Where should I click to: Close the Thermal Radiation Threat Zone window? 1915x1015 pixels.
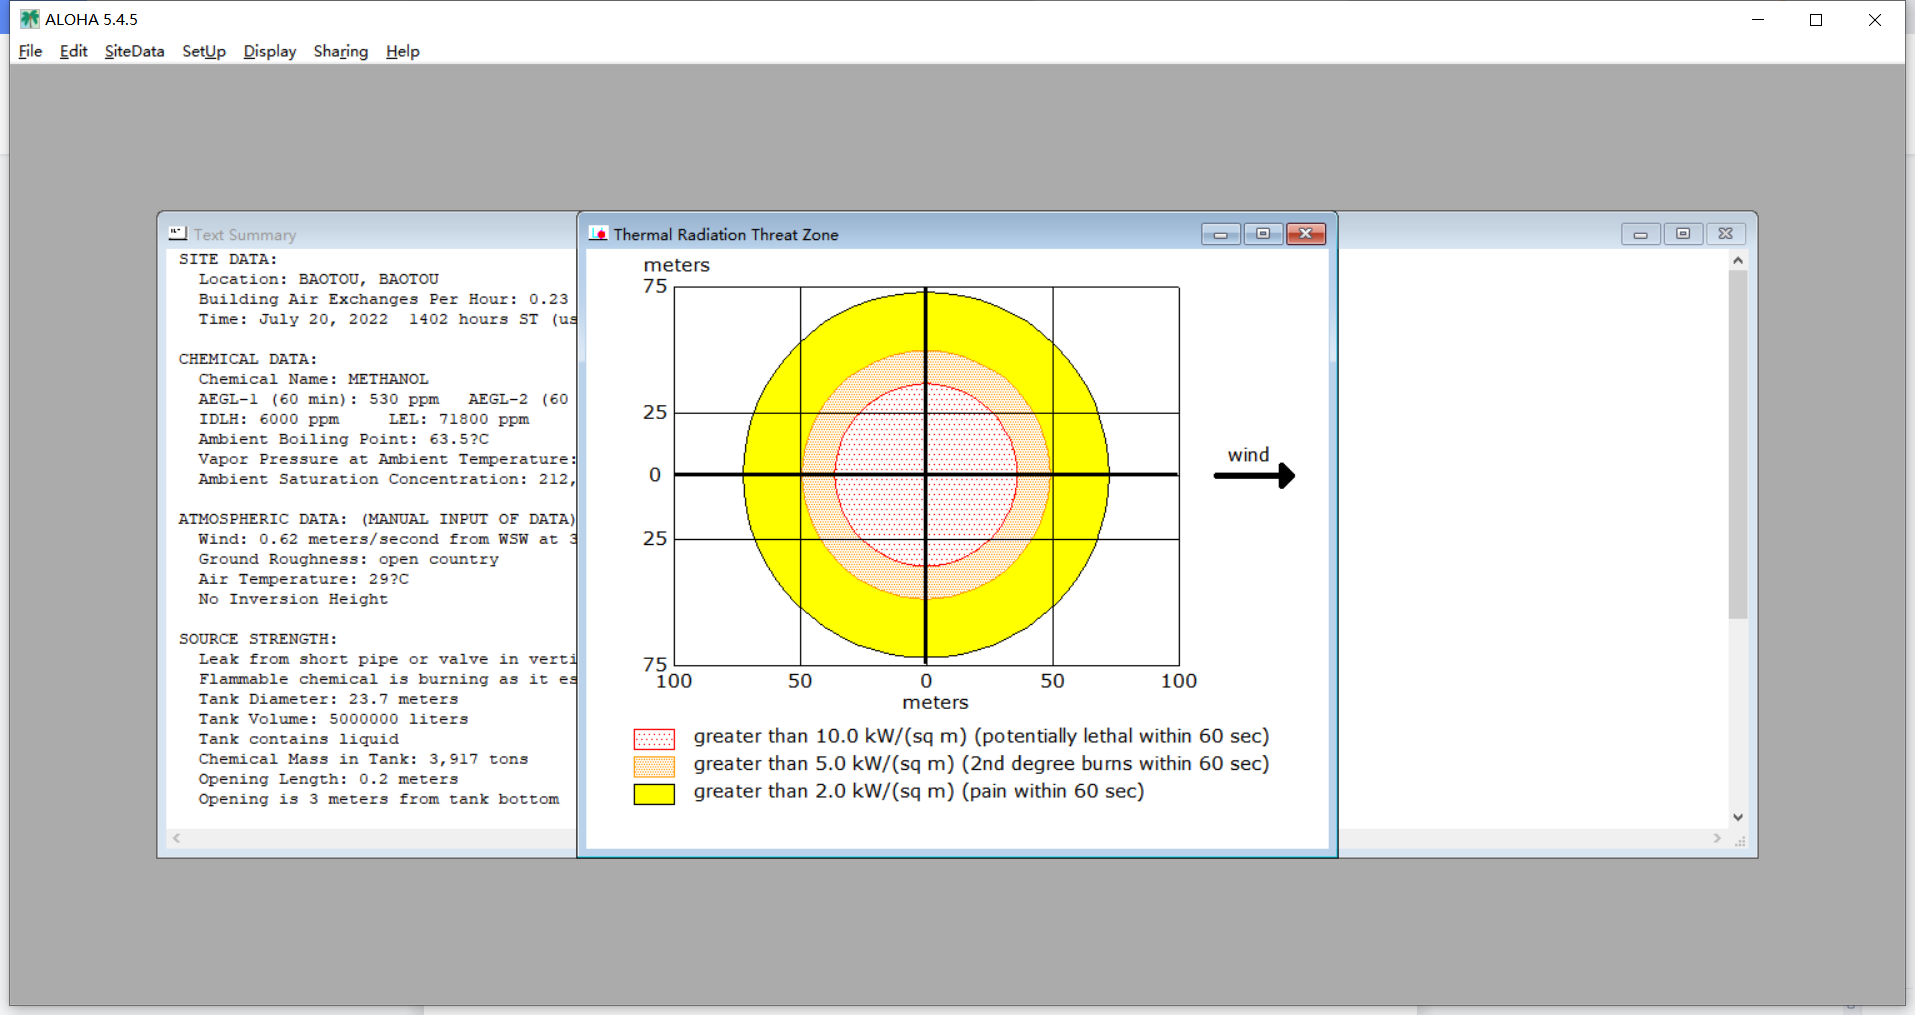[1306, 234]
